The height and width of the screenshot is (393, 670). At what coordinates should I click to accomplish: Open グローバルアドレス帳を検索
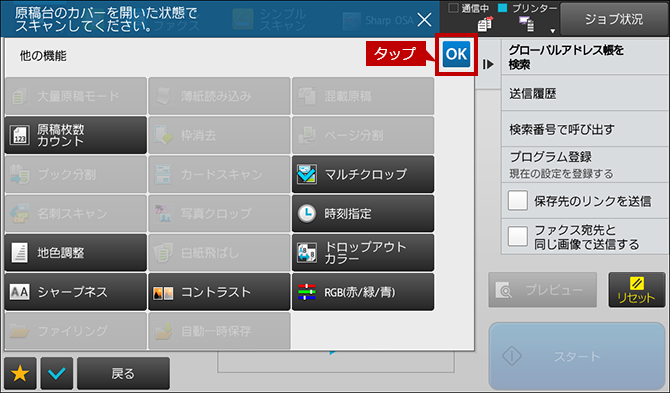click(x=585, y=57)
